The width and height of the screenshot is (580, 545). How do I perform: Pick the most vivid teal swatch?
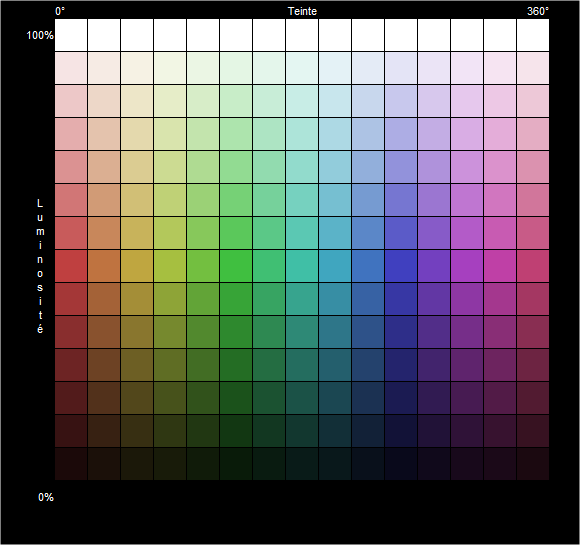pyautogui.click(x=302, y=266)
